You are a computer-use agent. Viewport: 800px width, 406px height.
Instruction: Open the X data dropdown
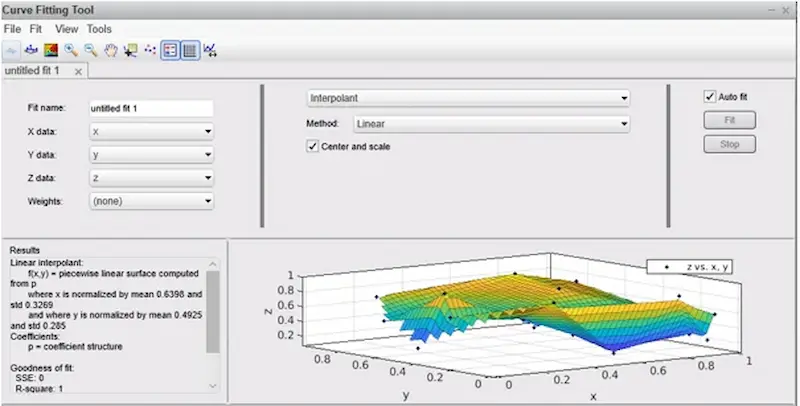(152, 132)
